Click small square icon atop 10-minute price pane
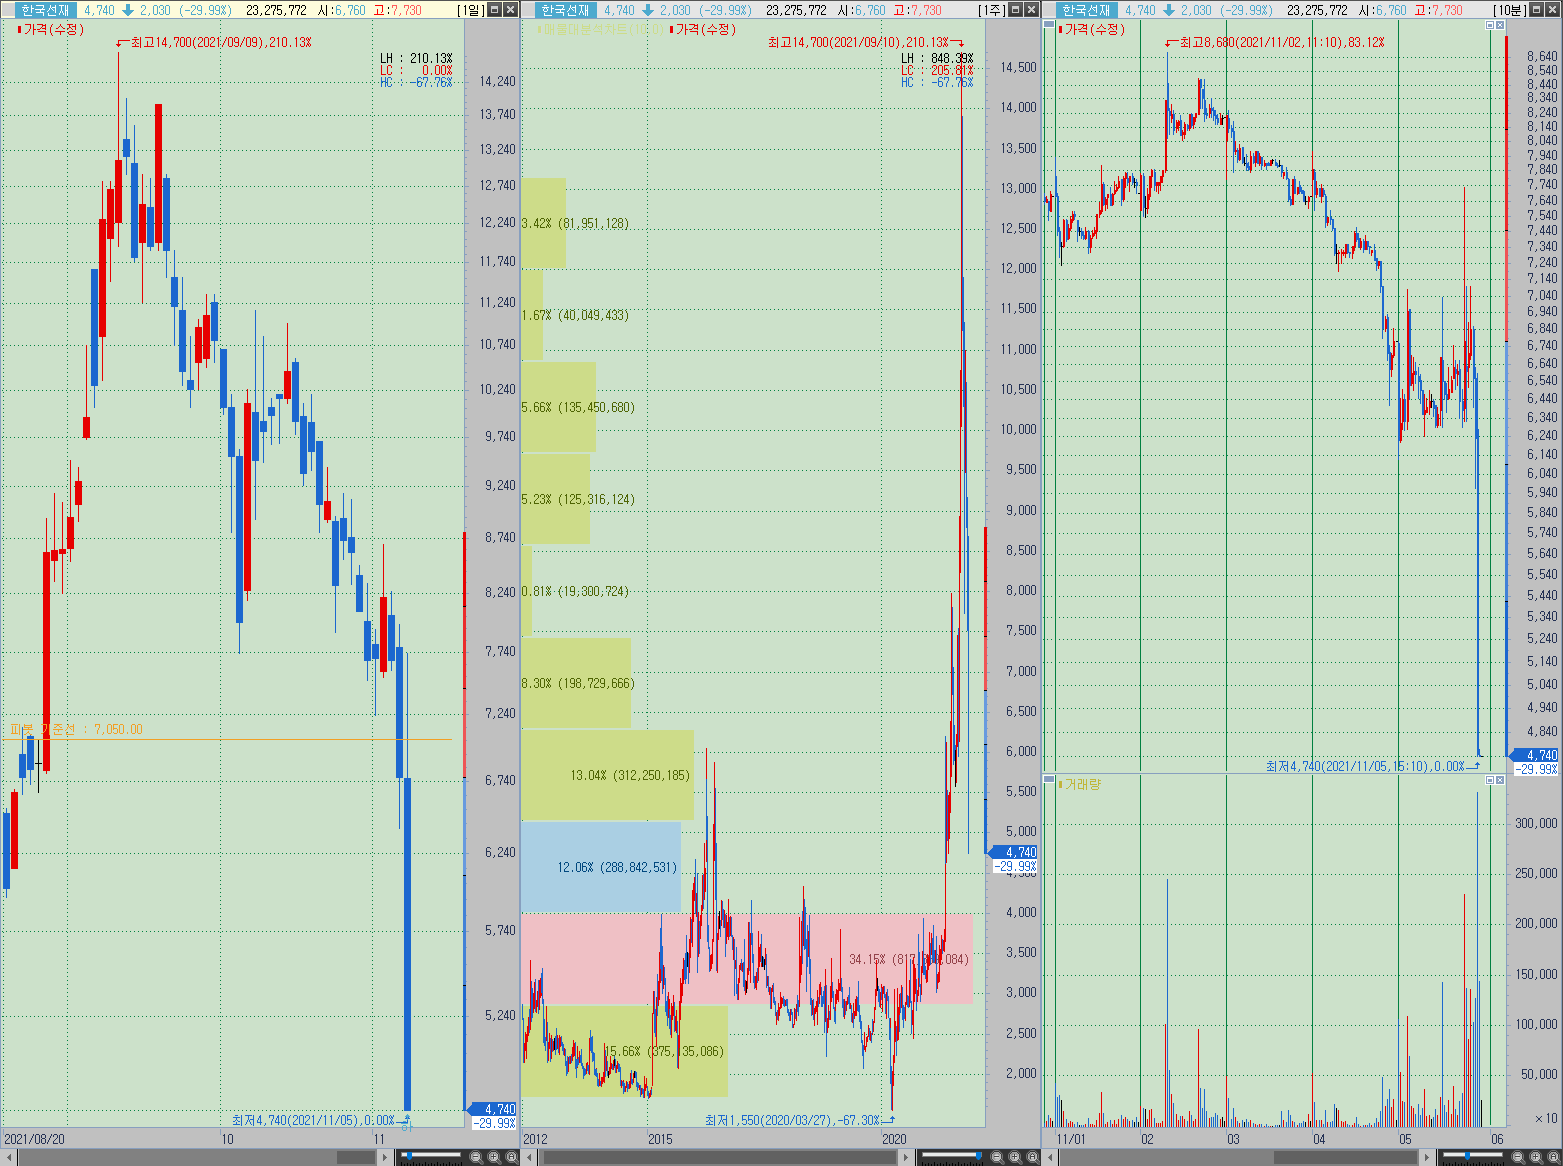This screenshot has height=1166, width=1563. click(x=1490, y=25)
